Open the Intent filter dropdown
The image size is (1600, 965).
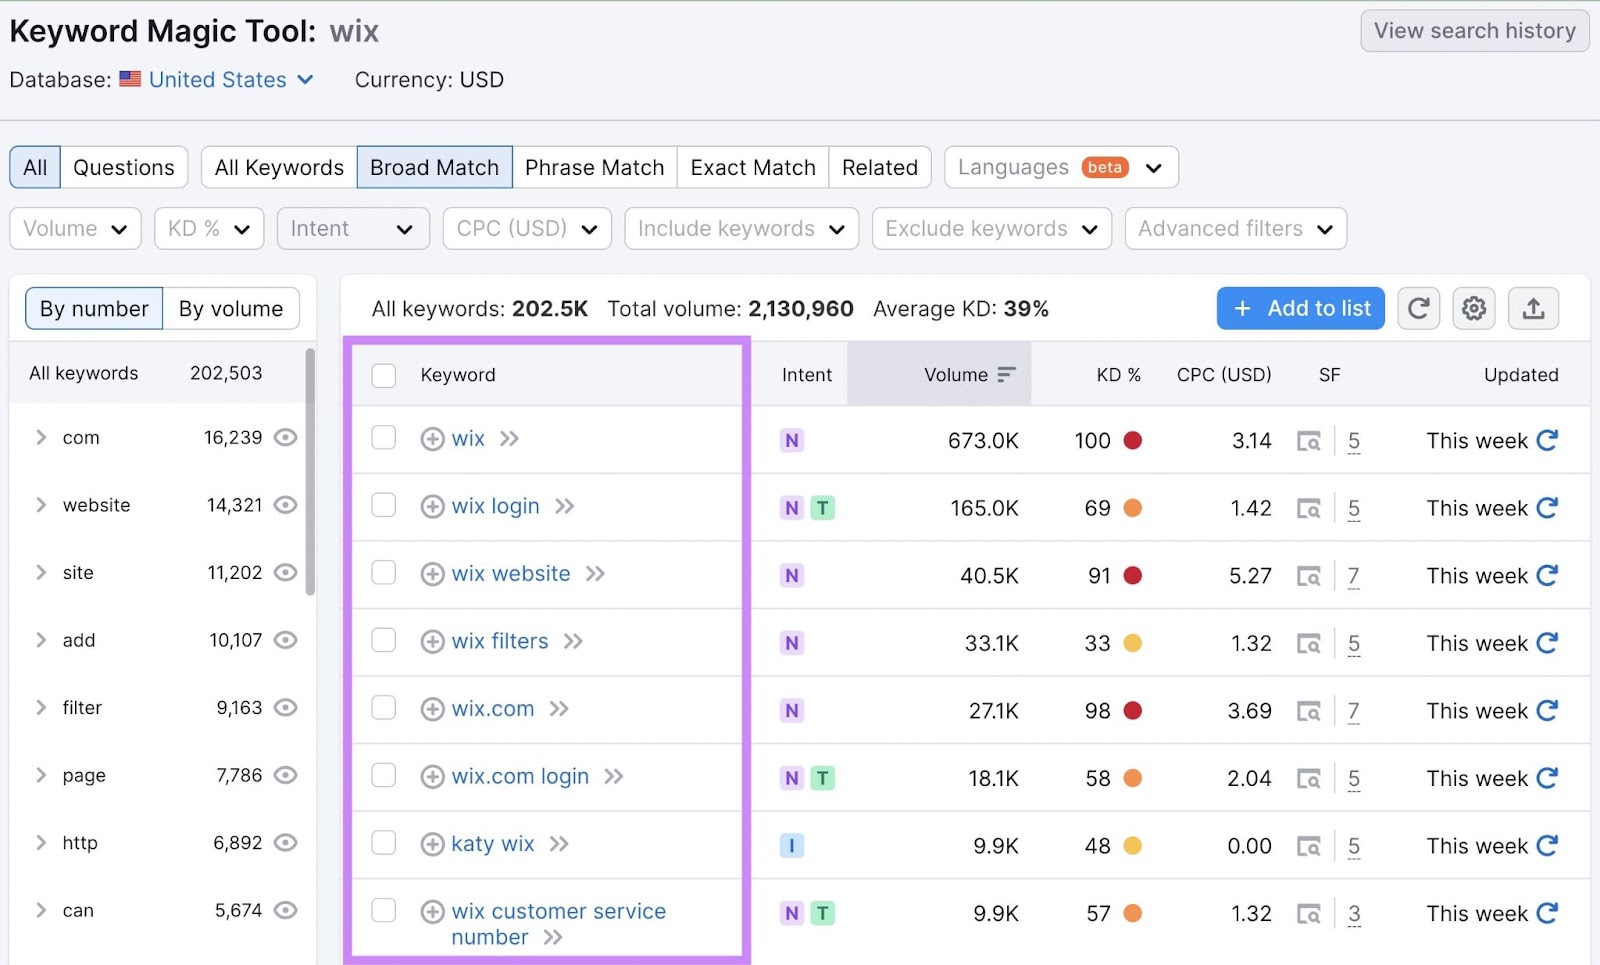352,228
